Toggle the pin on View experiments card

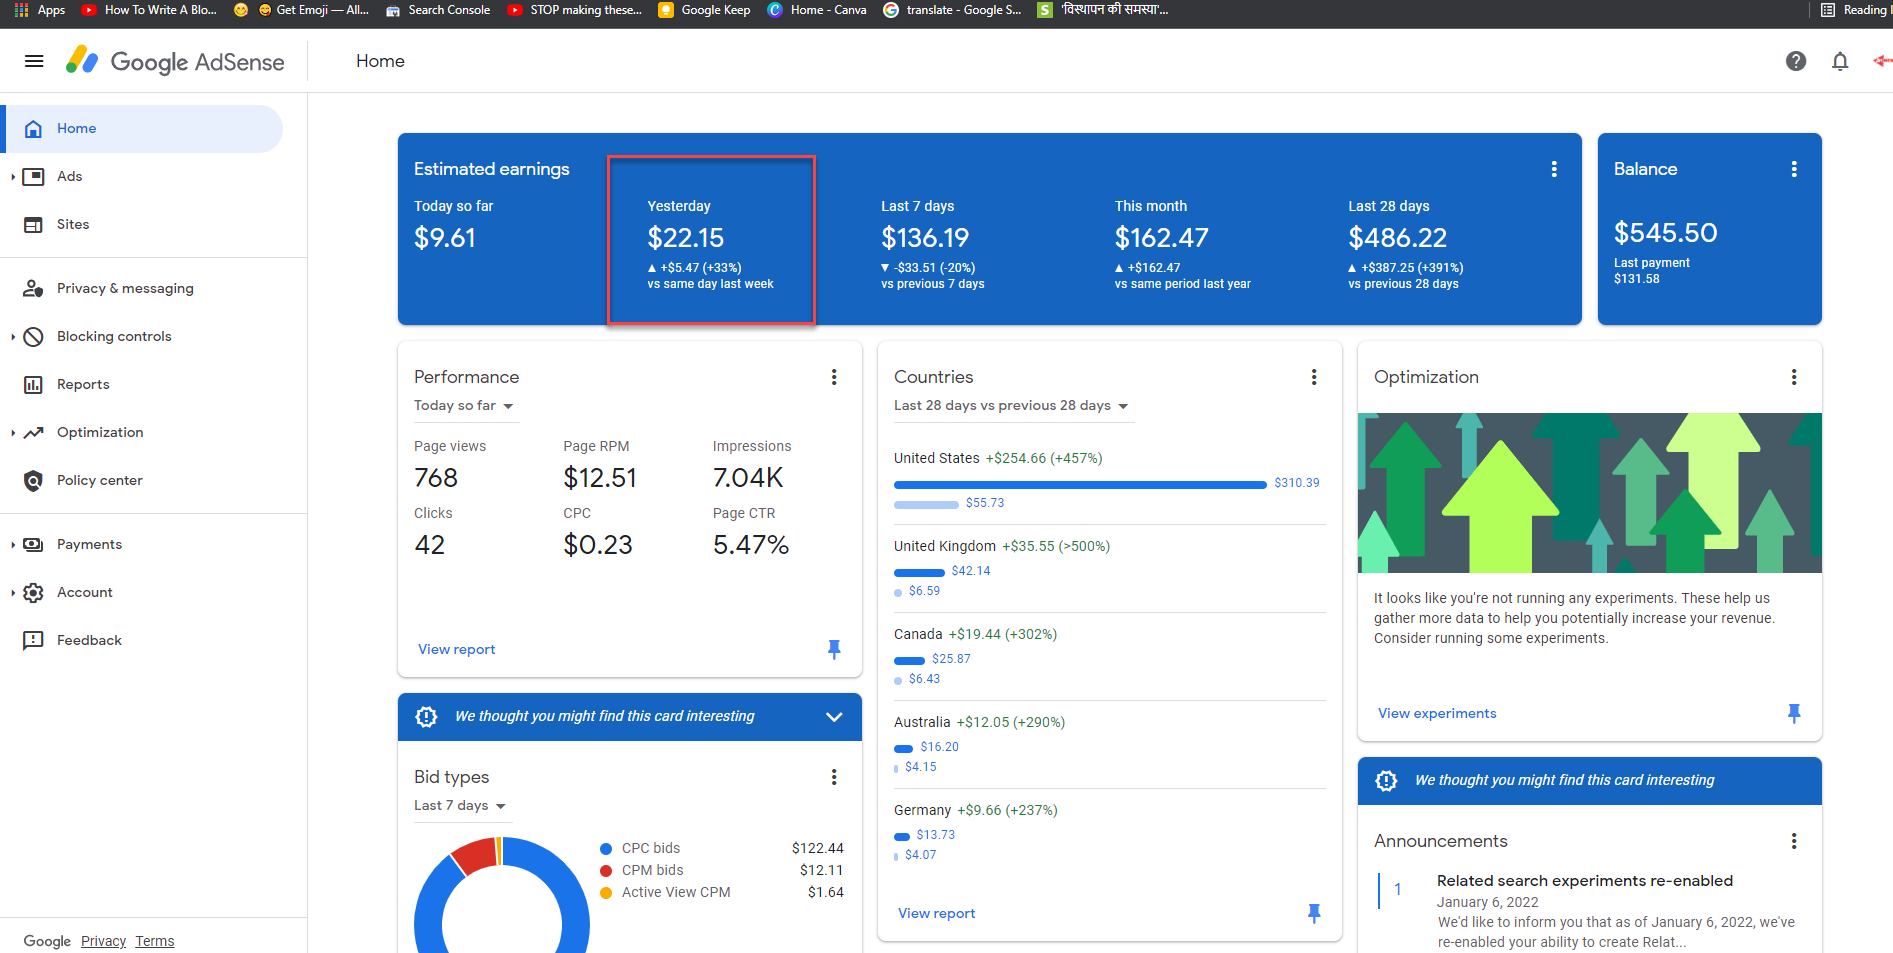click(x=1795, y=713)
